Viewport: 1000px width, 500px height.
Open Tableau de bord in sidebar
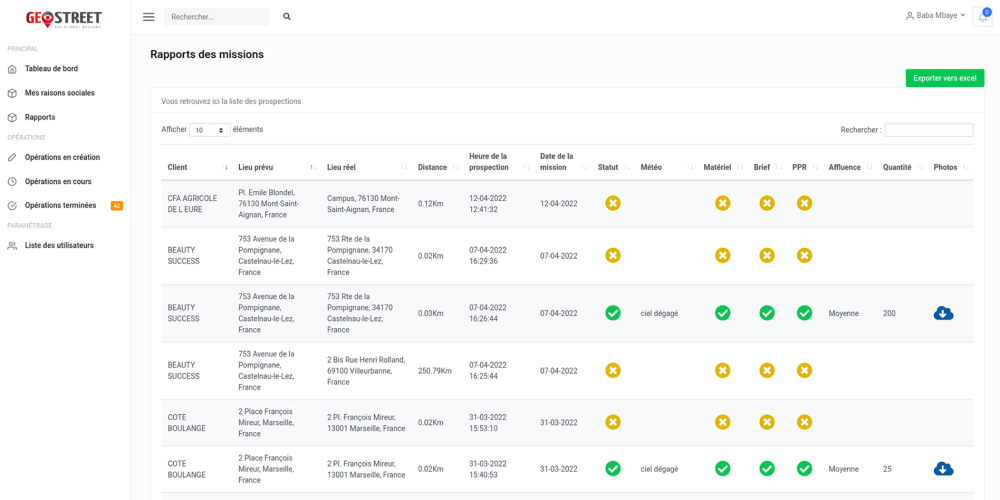pos(51,69)
